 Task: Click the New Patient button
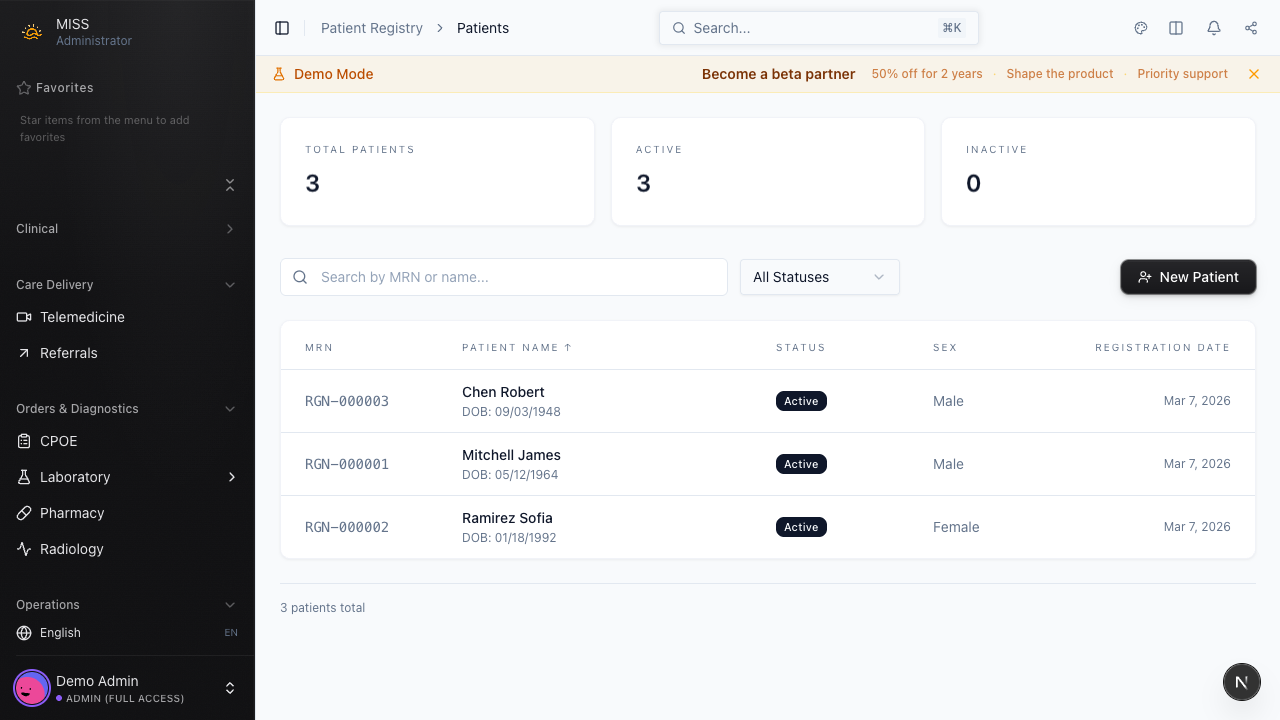coord(1188,277)
